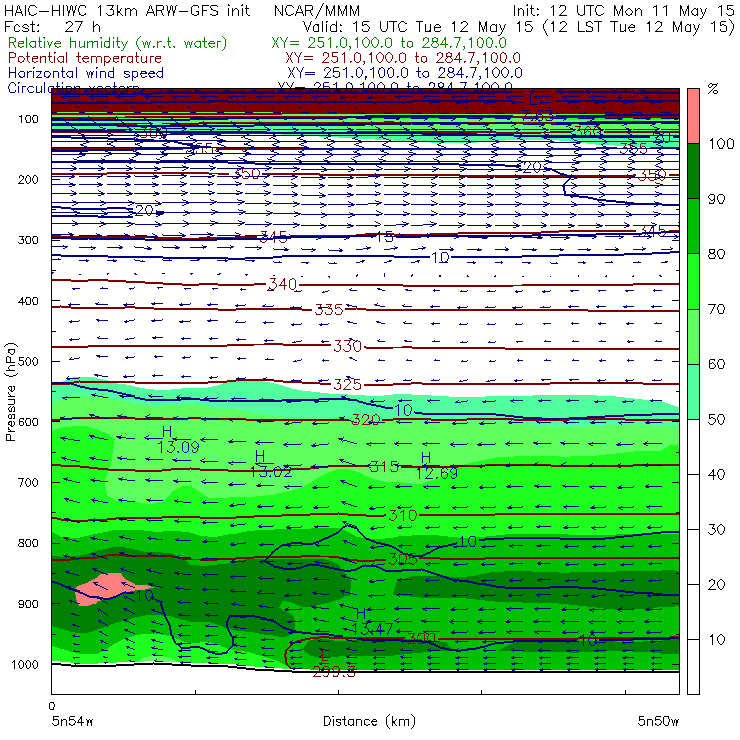Screen dimensions: 740x740
Task: Click the 50–60% aqua color bar segment
Action: (x=693, y=392)
